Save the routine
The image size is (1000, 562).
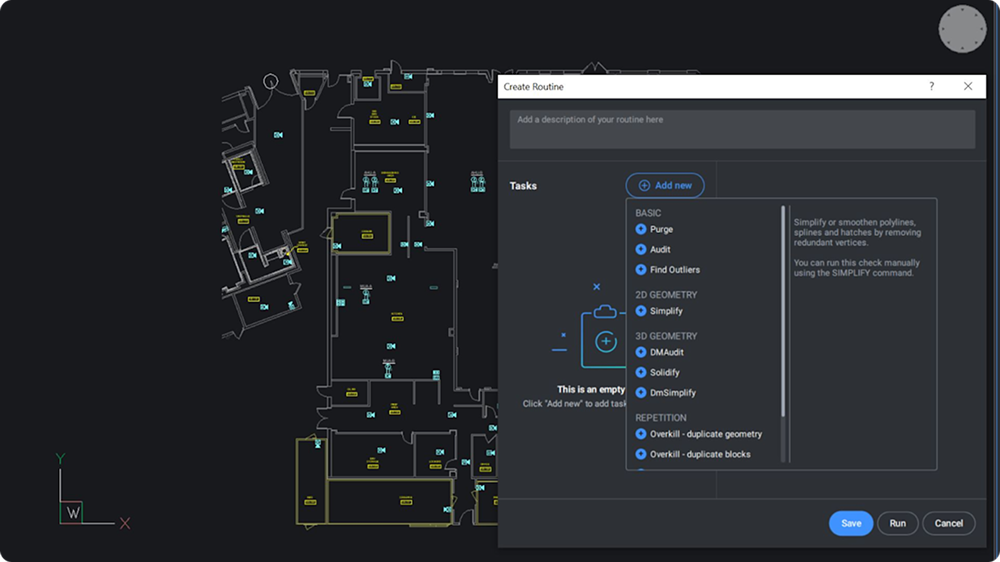point(851,523)
